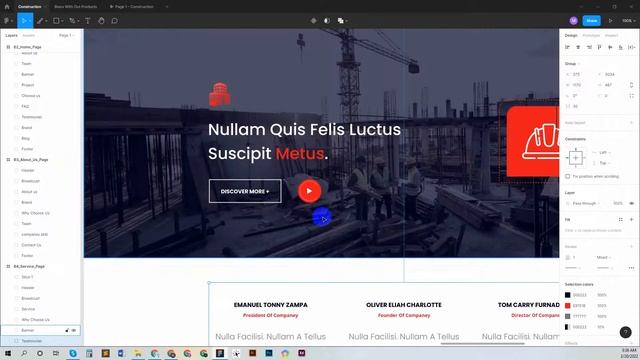This screenshot has height=360, width=640.
Task: Switch to the Assets tab
Action: click(x=29, y=36)
